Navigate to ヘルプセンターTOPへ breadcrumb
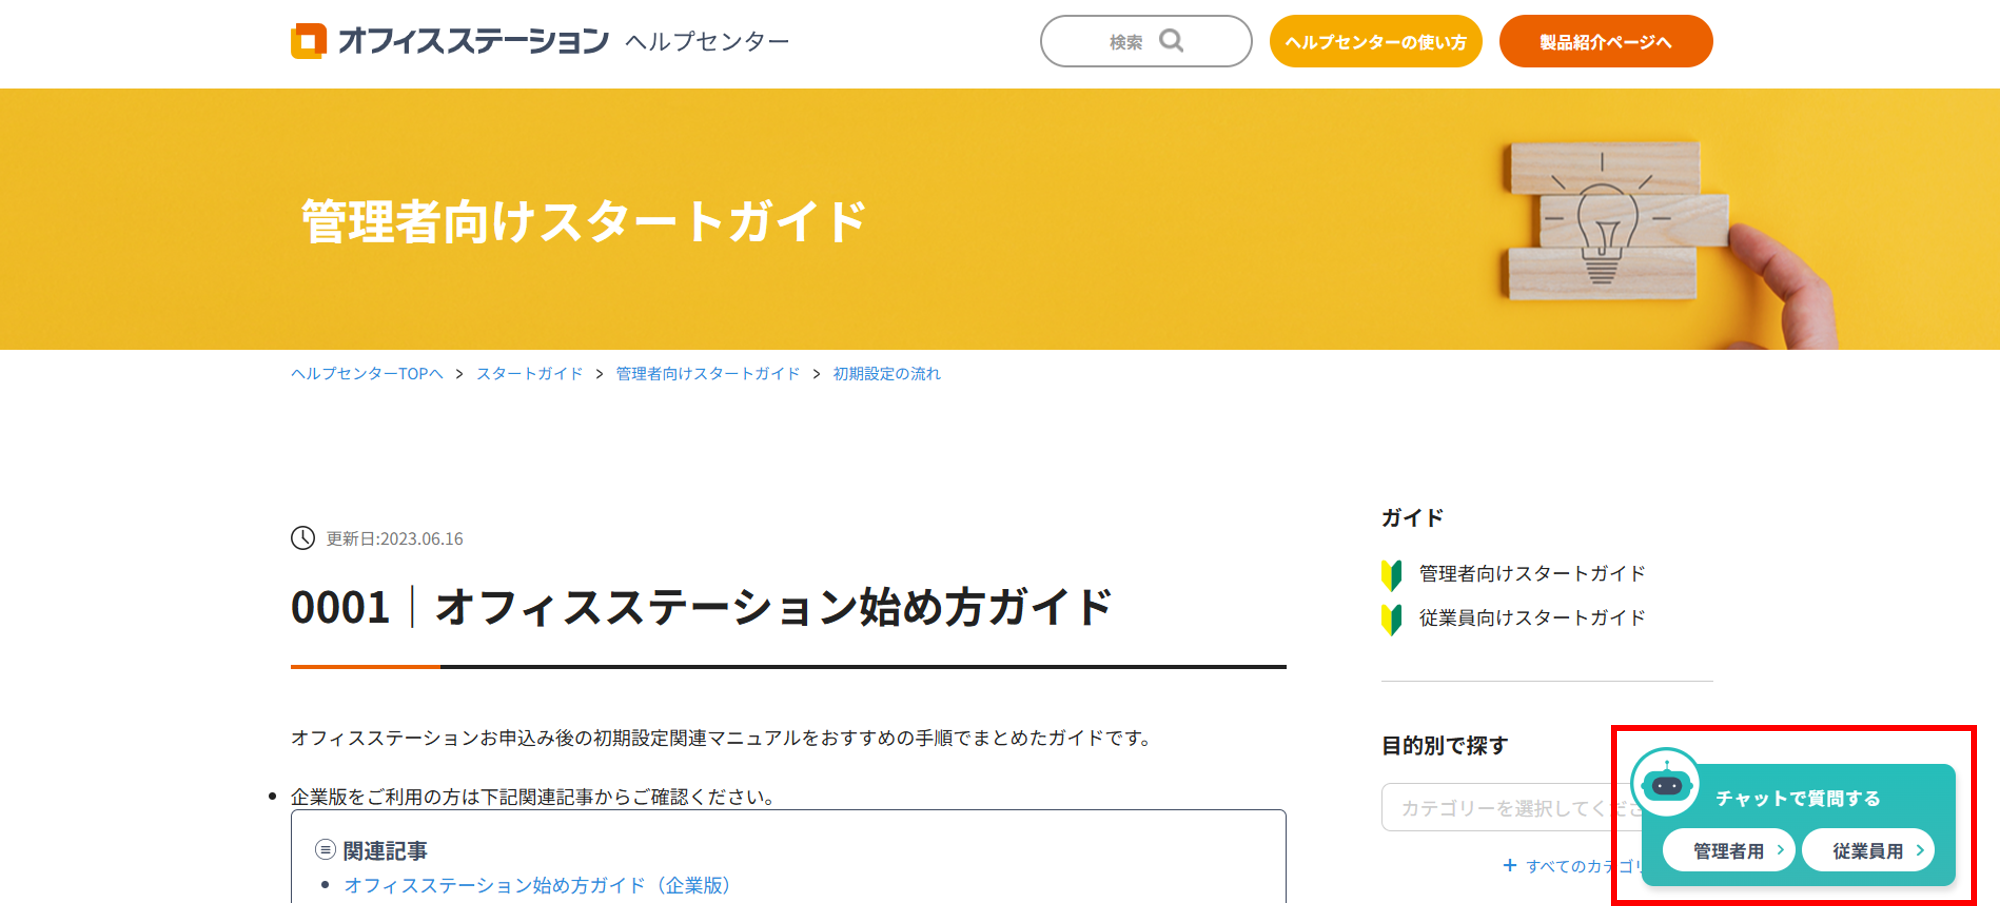Viewport: 2000px width, 906px height. coord(367,374)
